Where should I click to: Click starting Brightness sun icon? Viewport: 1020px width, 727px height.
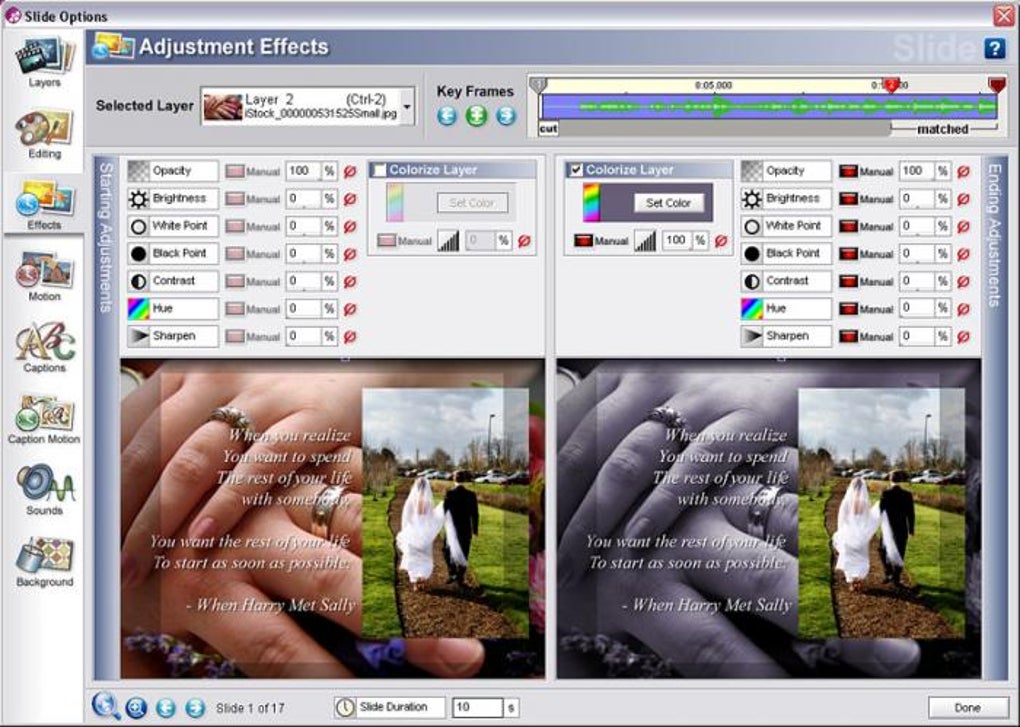tap(138, 199)
